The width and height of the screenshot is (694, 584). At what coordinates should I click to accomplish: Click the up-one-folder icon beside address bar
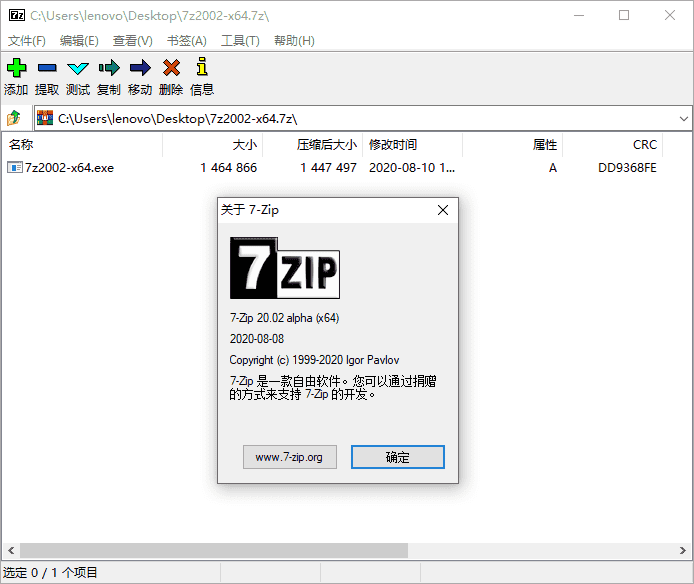14,118
